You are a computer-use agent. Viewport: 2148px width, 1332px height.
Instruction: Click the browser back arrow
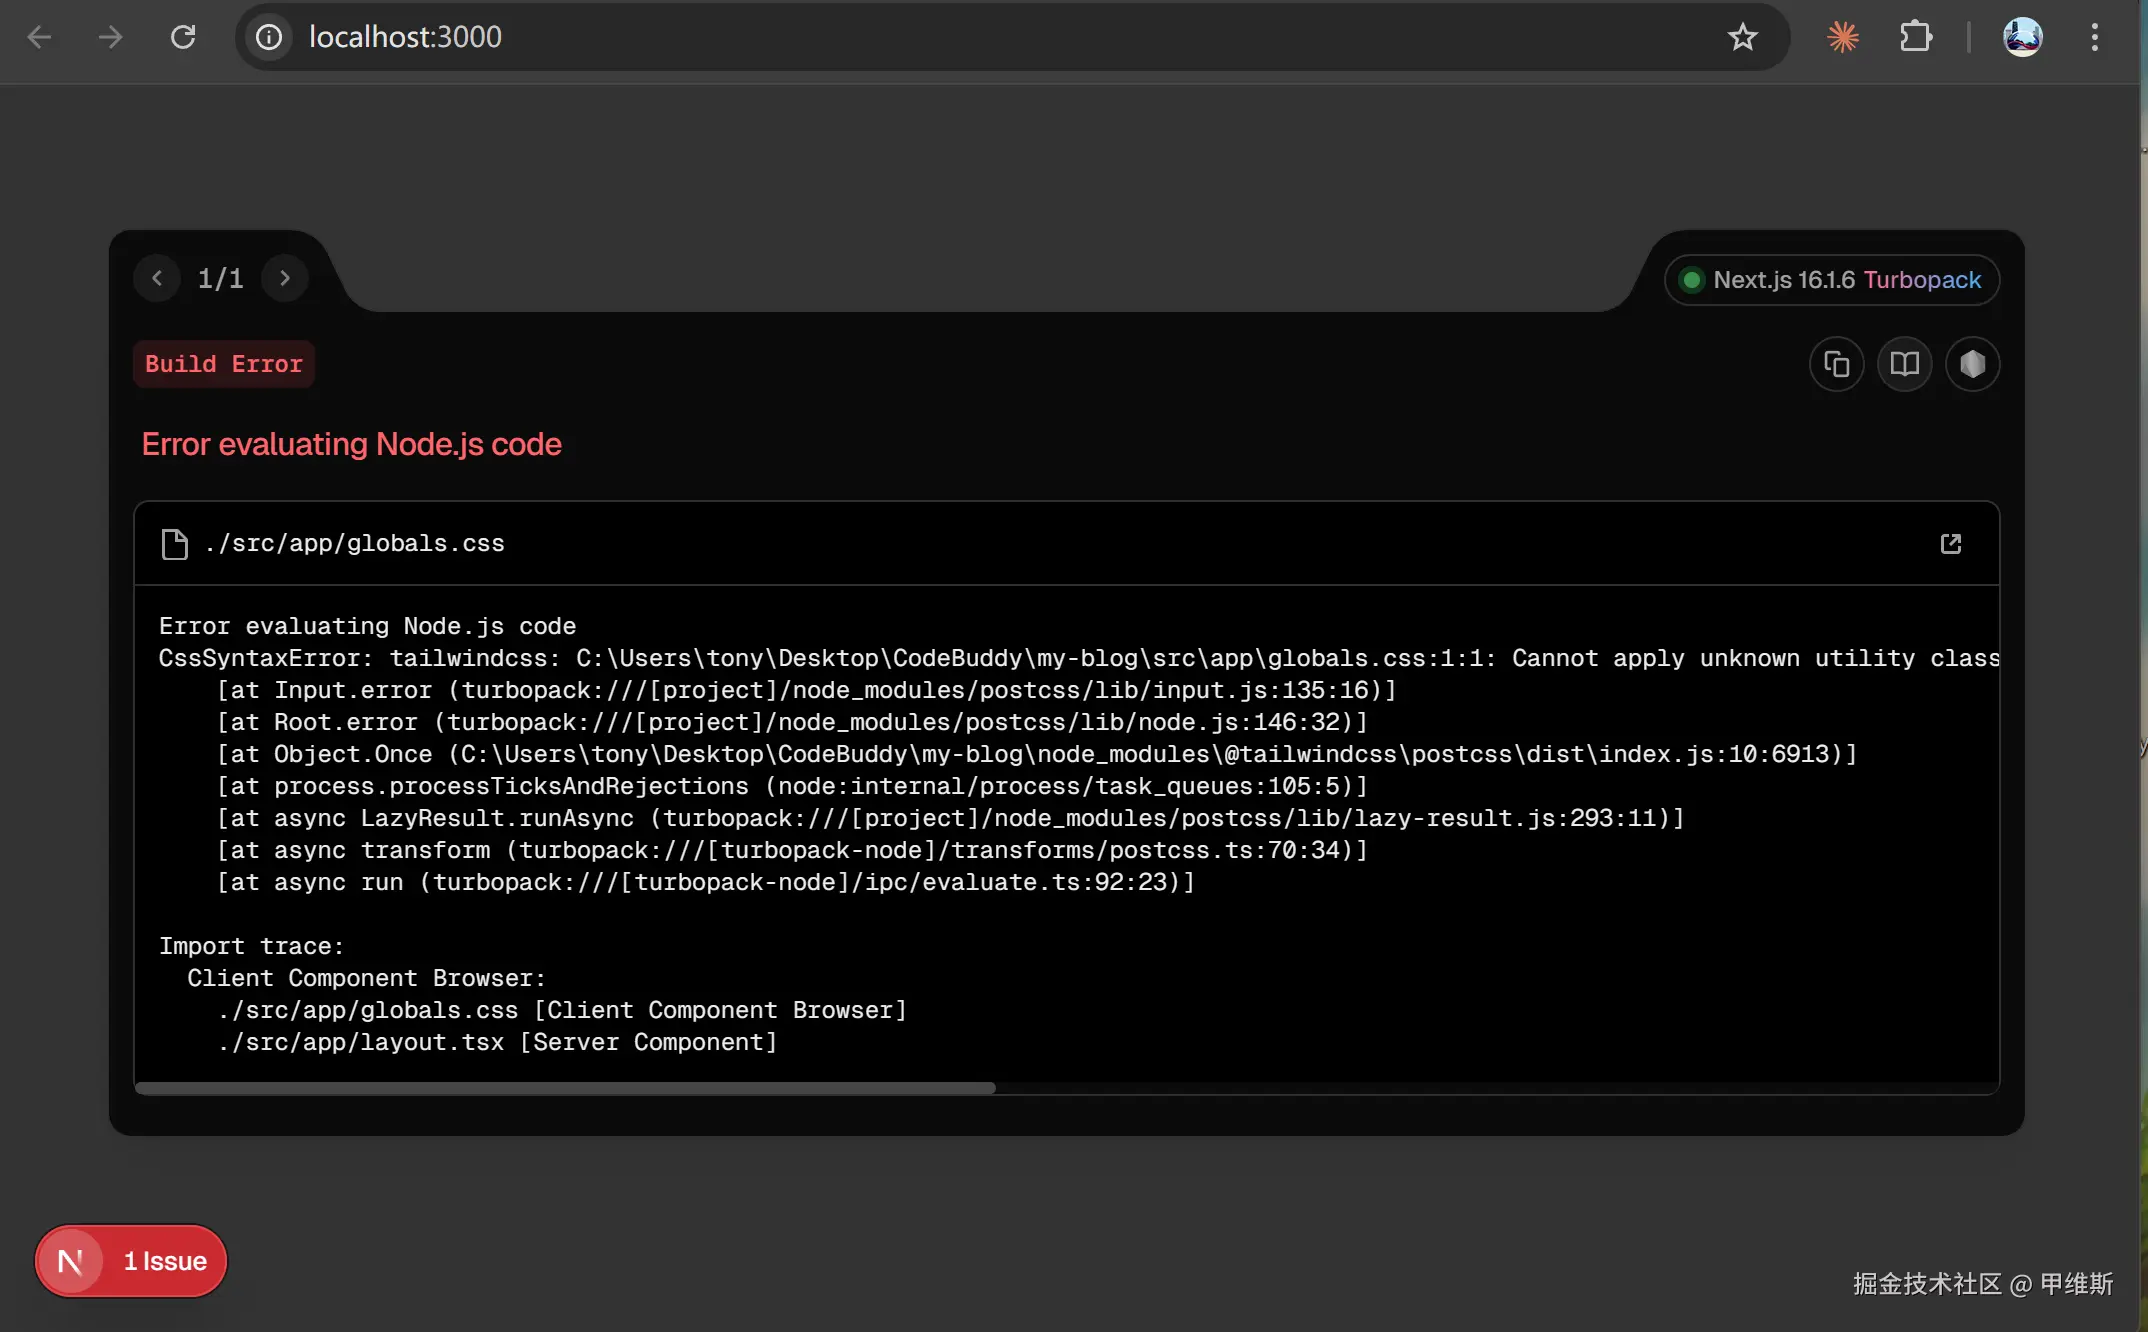tap(39, 37)
